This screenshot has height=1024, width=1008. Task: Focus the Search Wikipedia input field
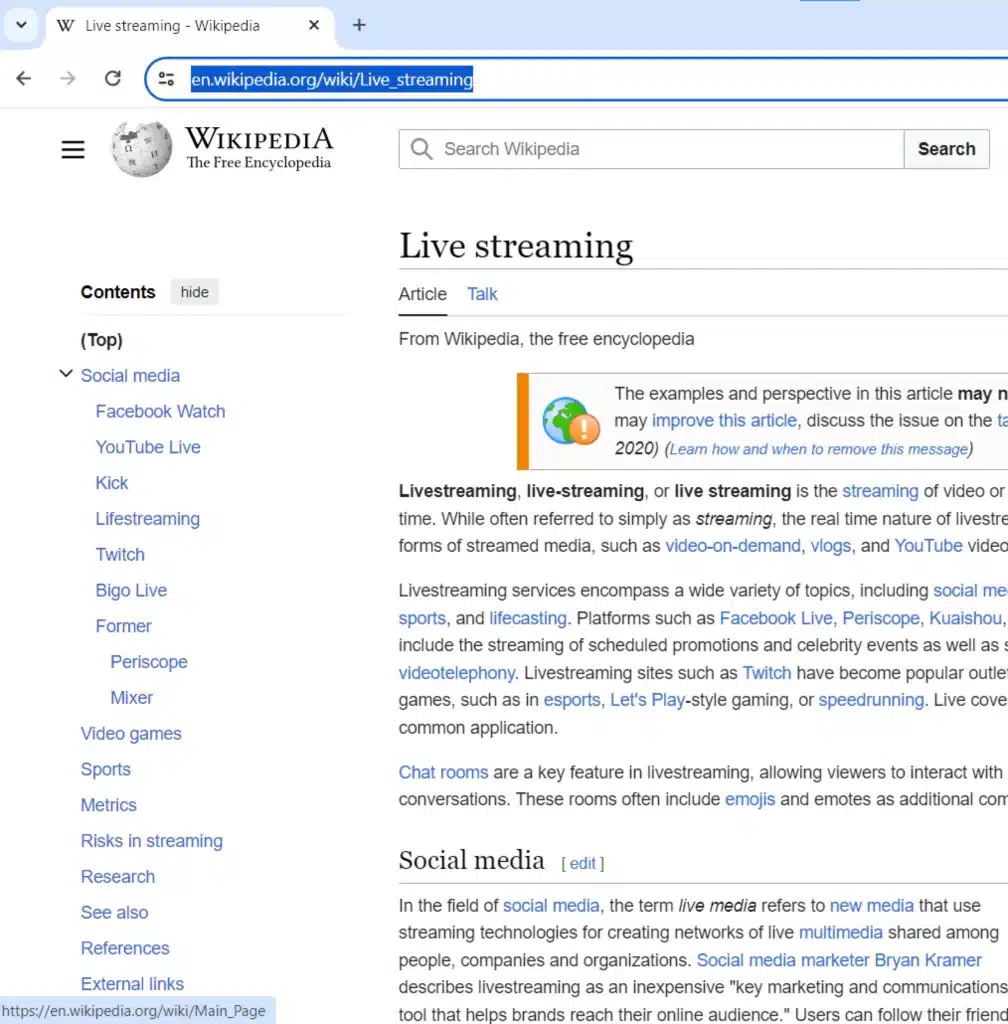tap(652, 149)
